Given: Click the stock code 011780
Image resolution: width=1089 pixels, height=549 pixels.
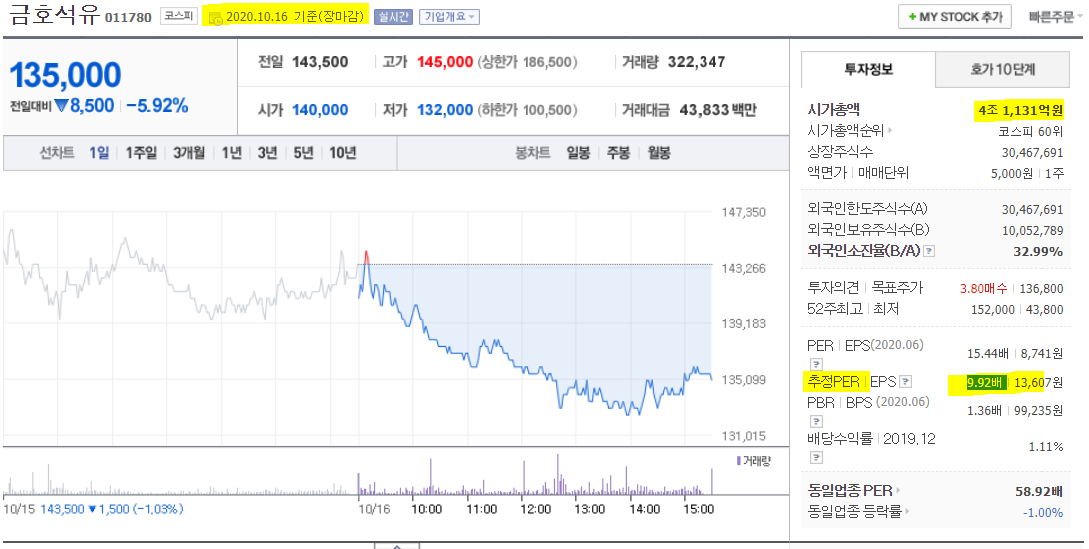Looking at the screenshot, I should (x=128, y=17).
